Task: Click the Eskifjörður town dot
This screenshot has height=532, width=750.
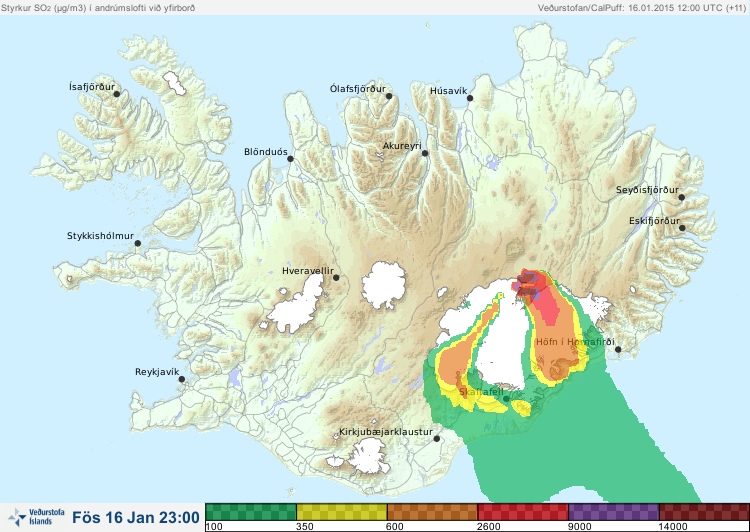Action: tap(682, 228)
